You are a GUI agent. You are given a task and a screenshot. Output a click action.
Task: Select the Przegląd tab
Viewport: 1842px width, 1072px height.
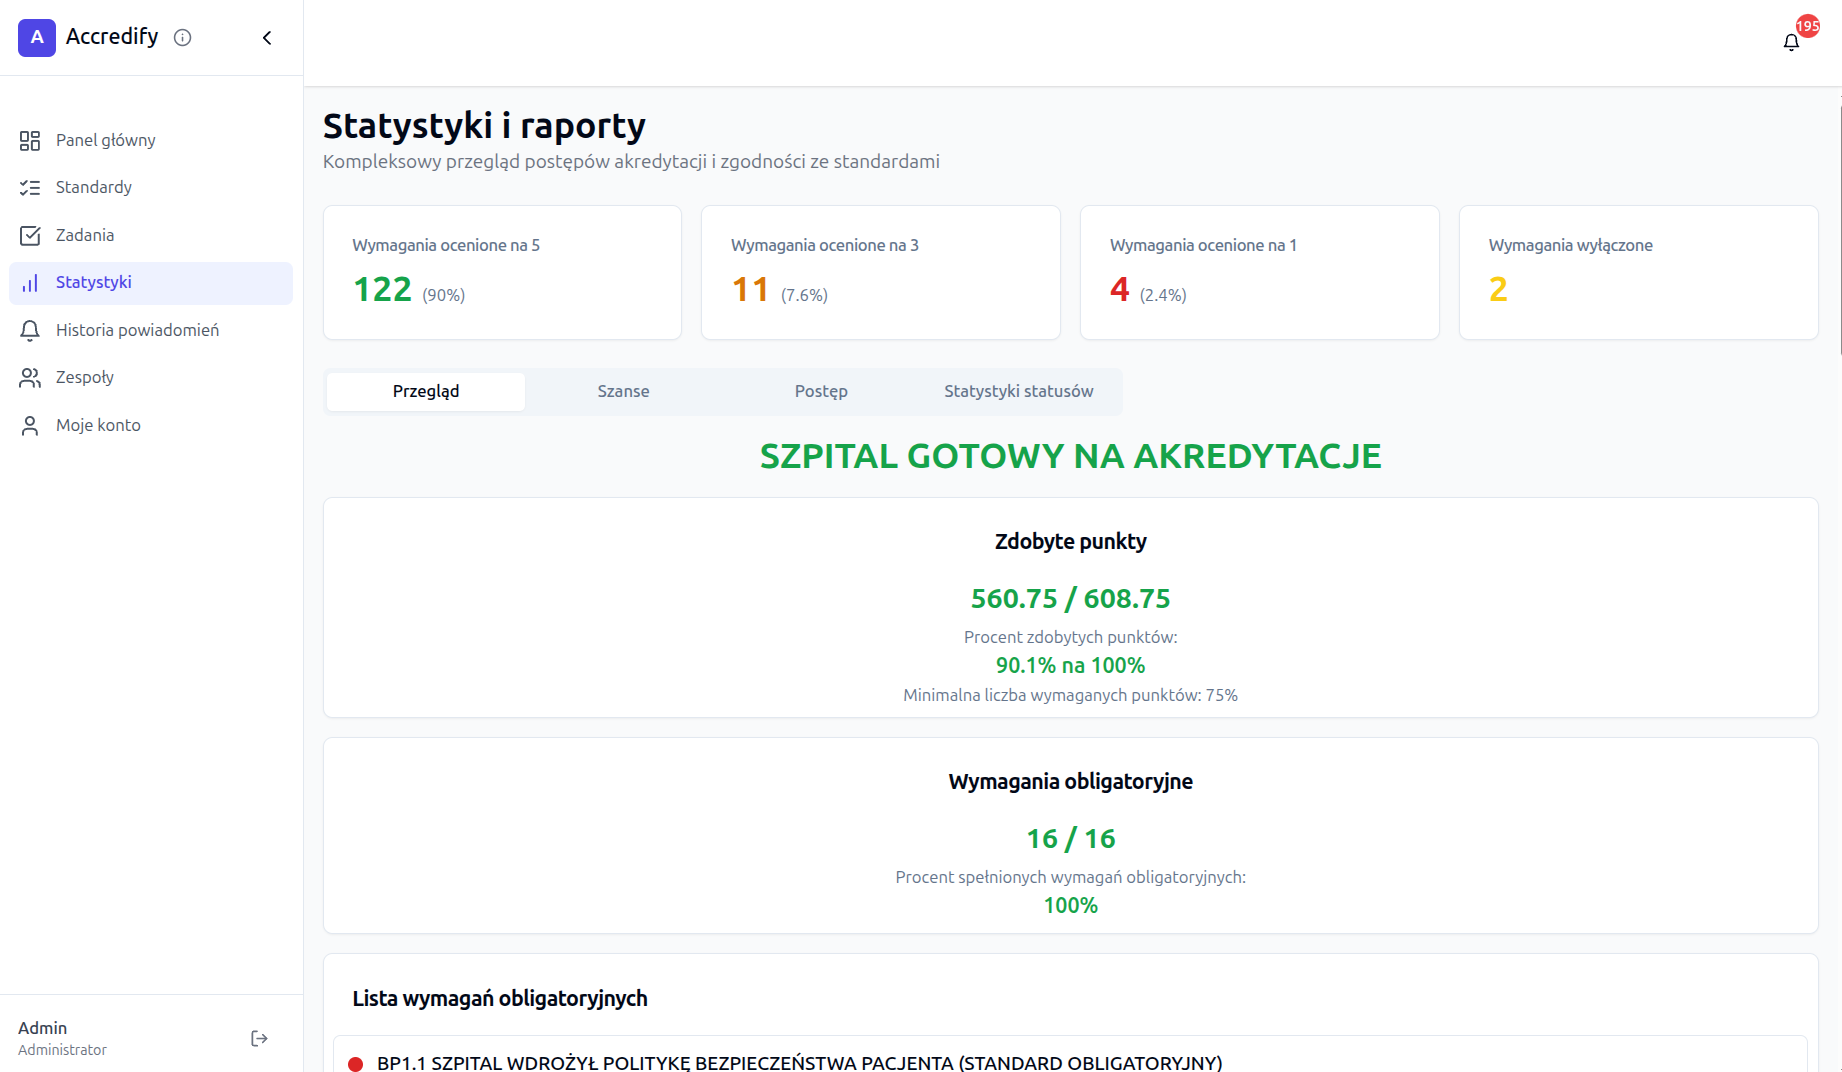[x=426, y=391]
